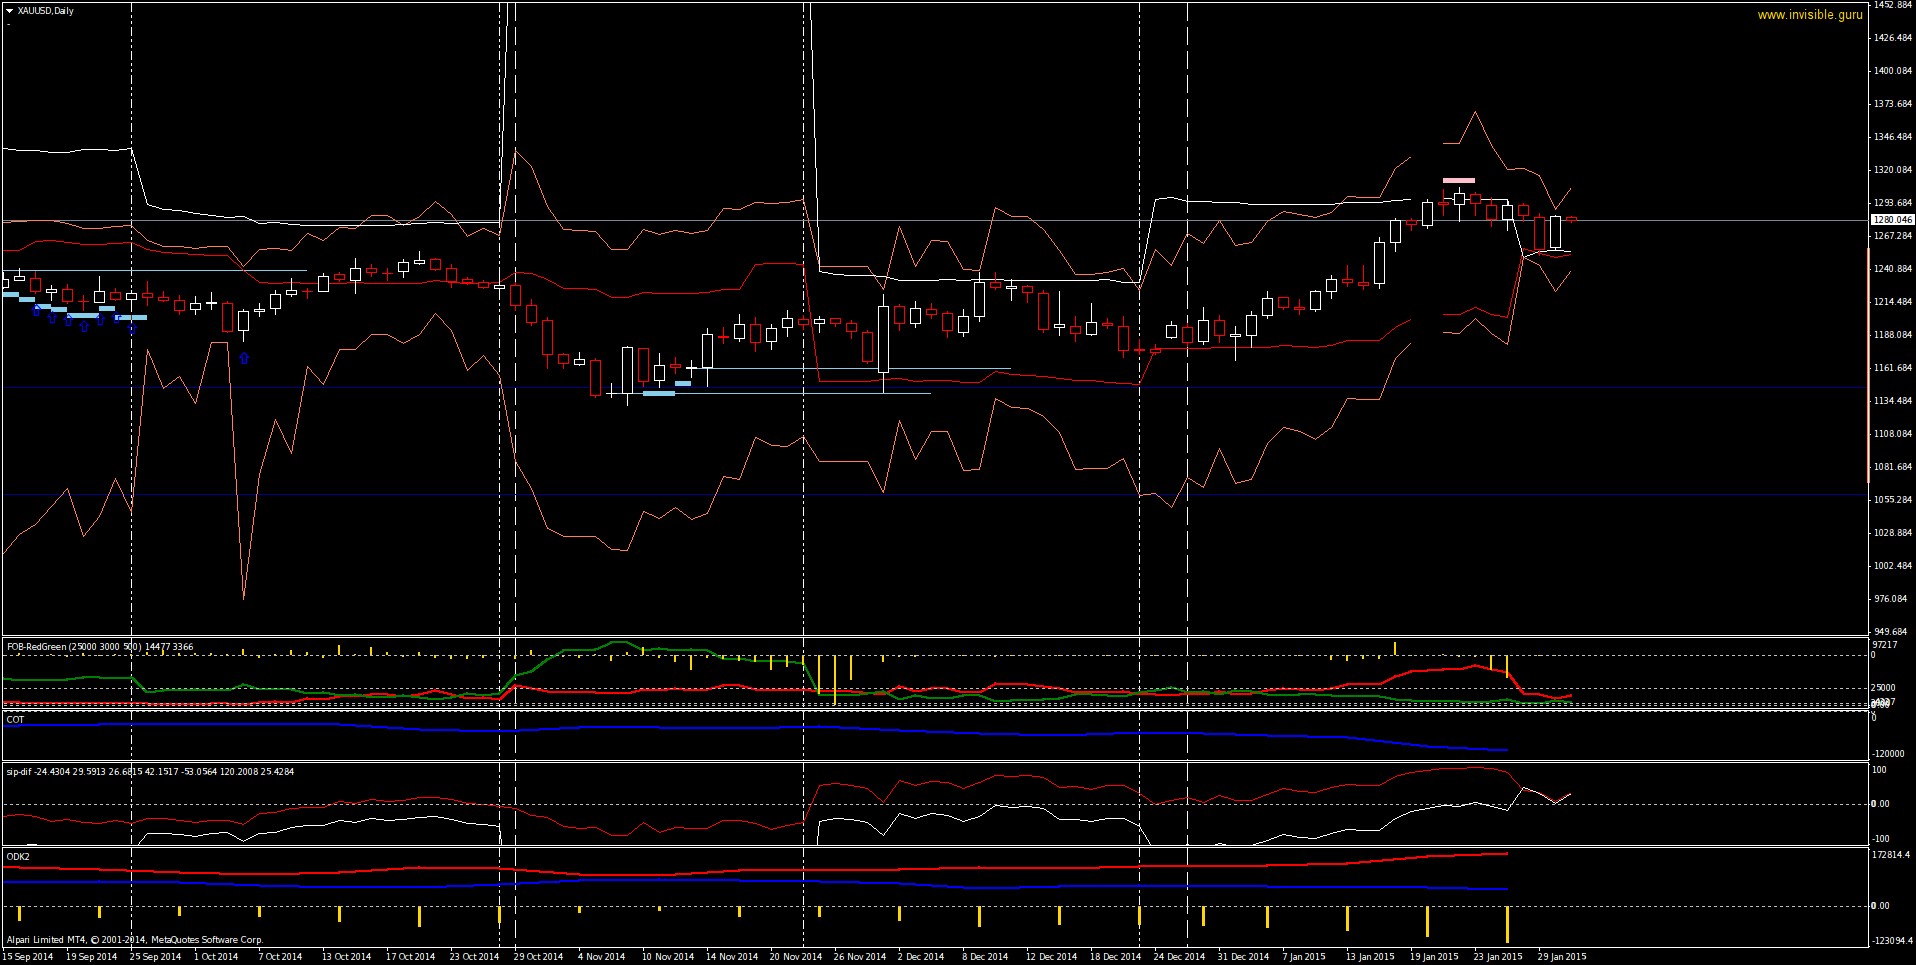The width and height of the screenshot is (1916, 965).
Task: Open the chart menu arrow beside XAUUSD,Daily
Action: pyautogui.click(x=9, y=11)
